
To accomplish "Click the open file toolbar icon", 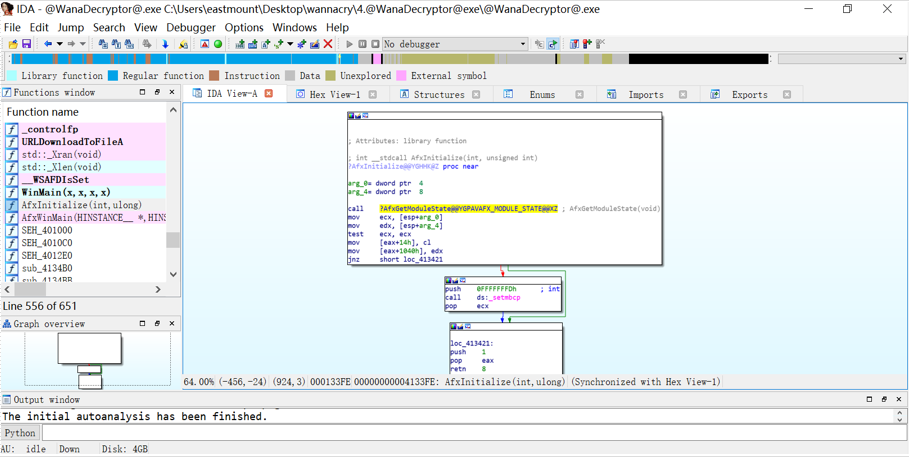I will click(13, 44).
